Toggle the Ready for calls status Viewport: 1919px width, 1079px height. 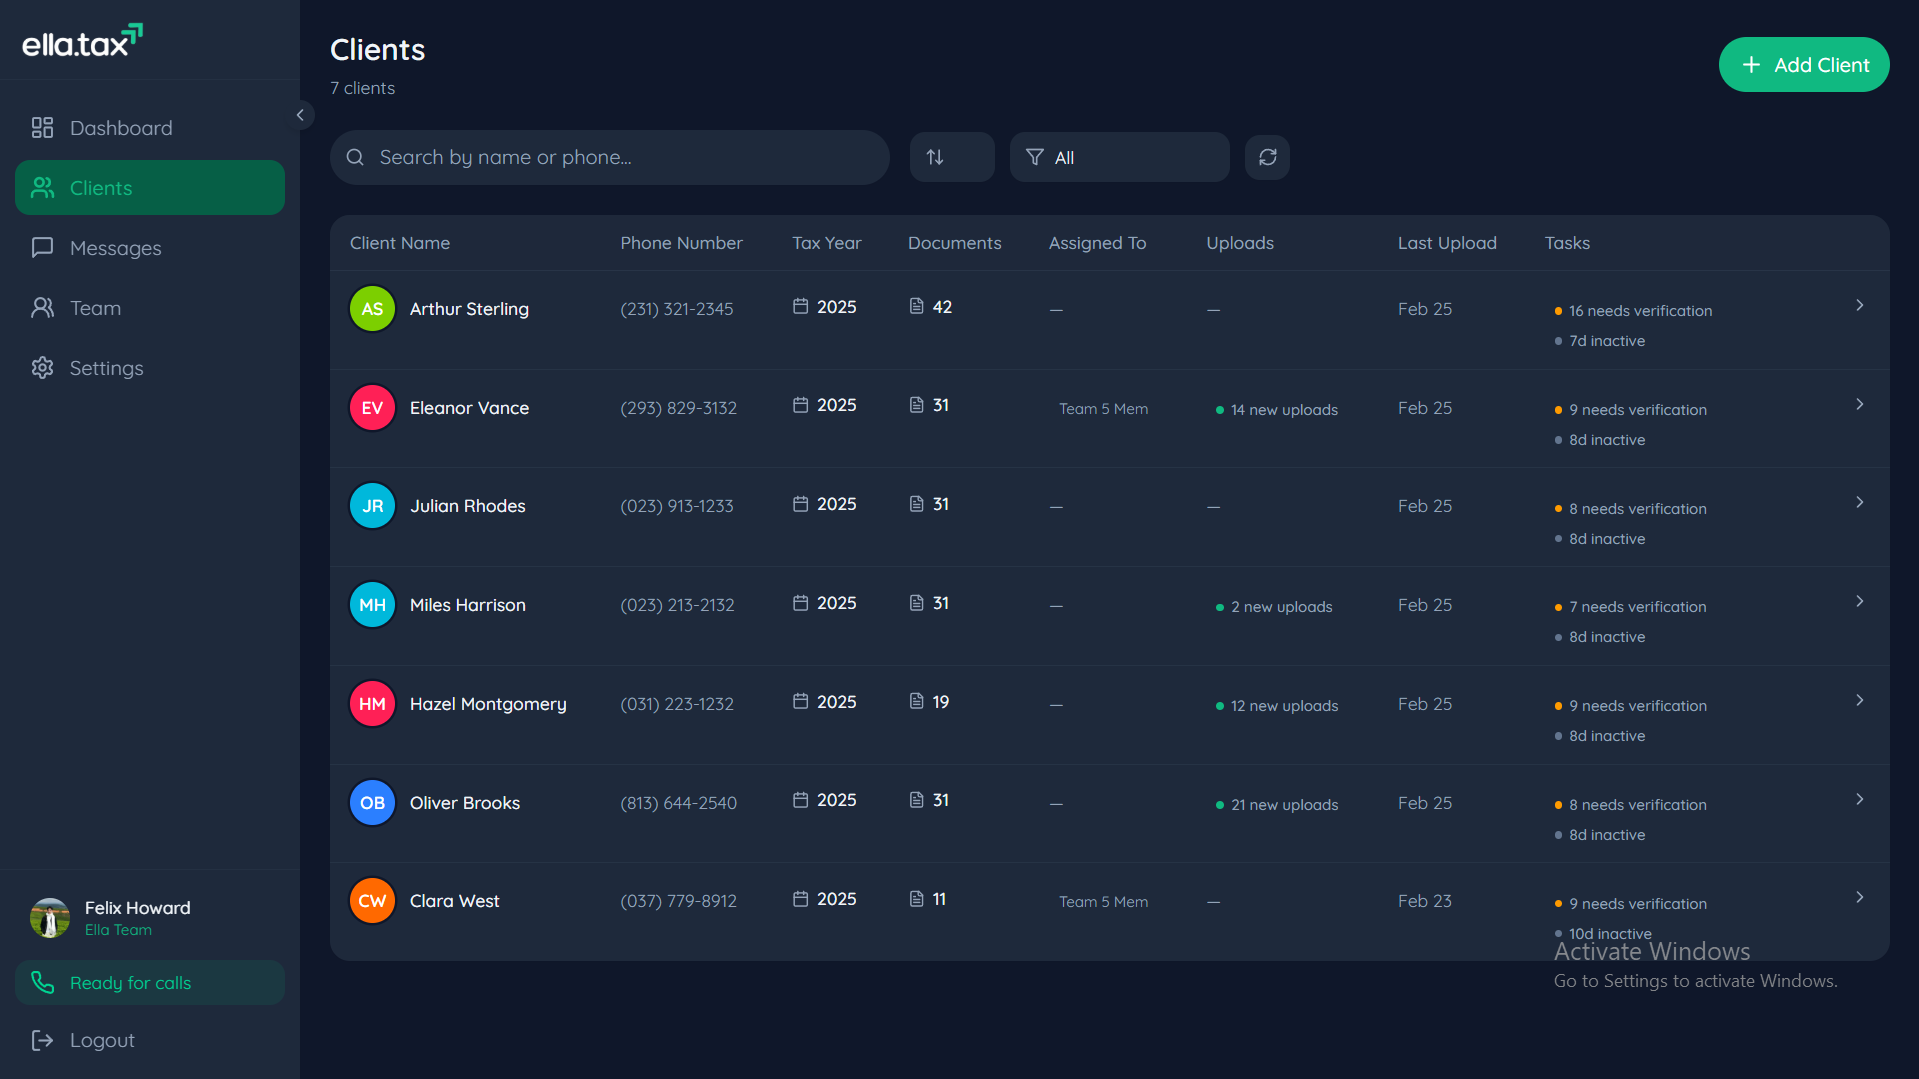[x=149, y=982]
